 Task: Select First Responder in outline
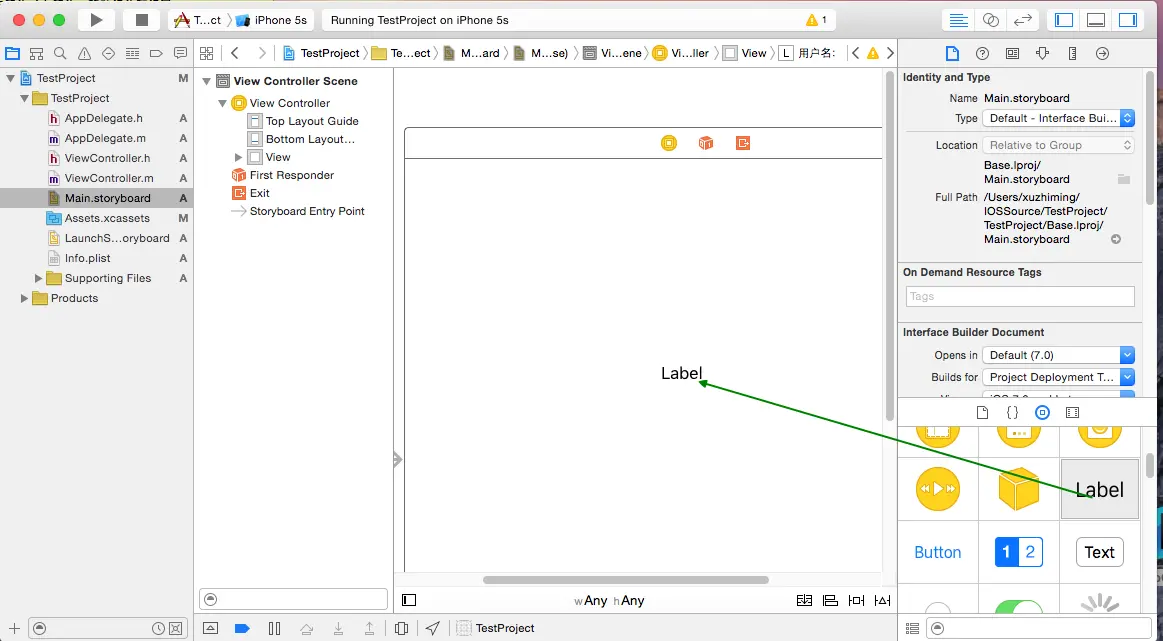coord(291,175)
